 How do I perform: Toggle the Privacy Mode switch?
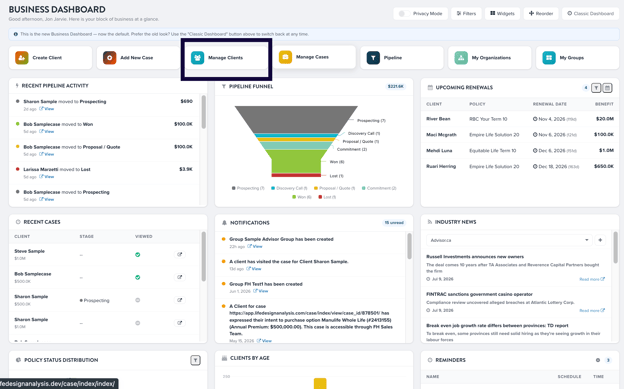pyautogui.click(x=404, y=14)
